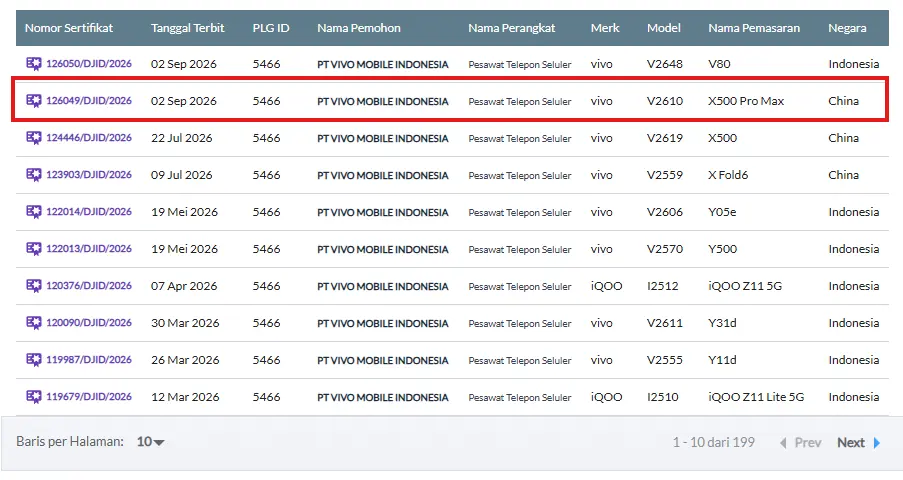
Task: Click the Prev pagination button
Action: click(x=800, y=443)
